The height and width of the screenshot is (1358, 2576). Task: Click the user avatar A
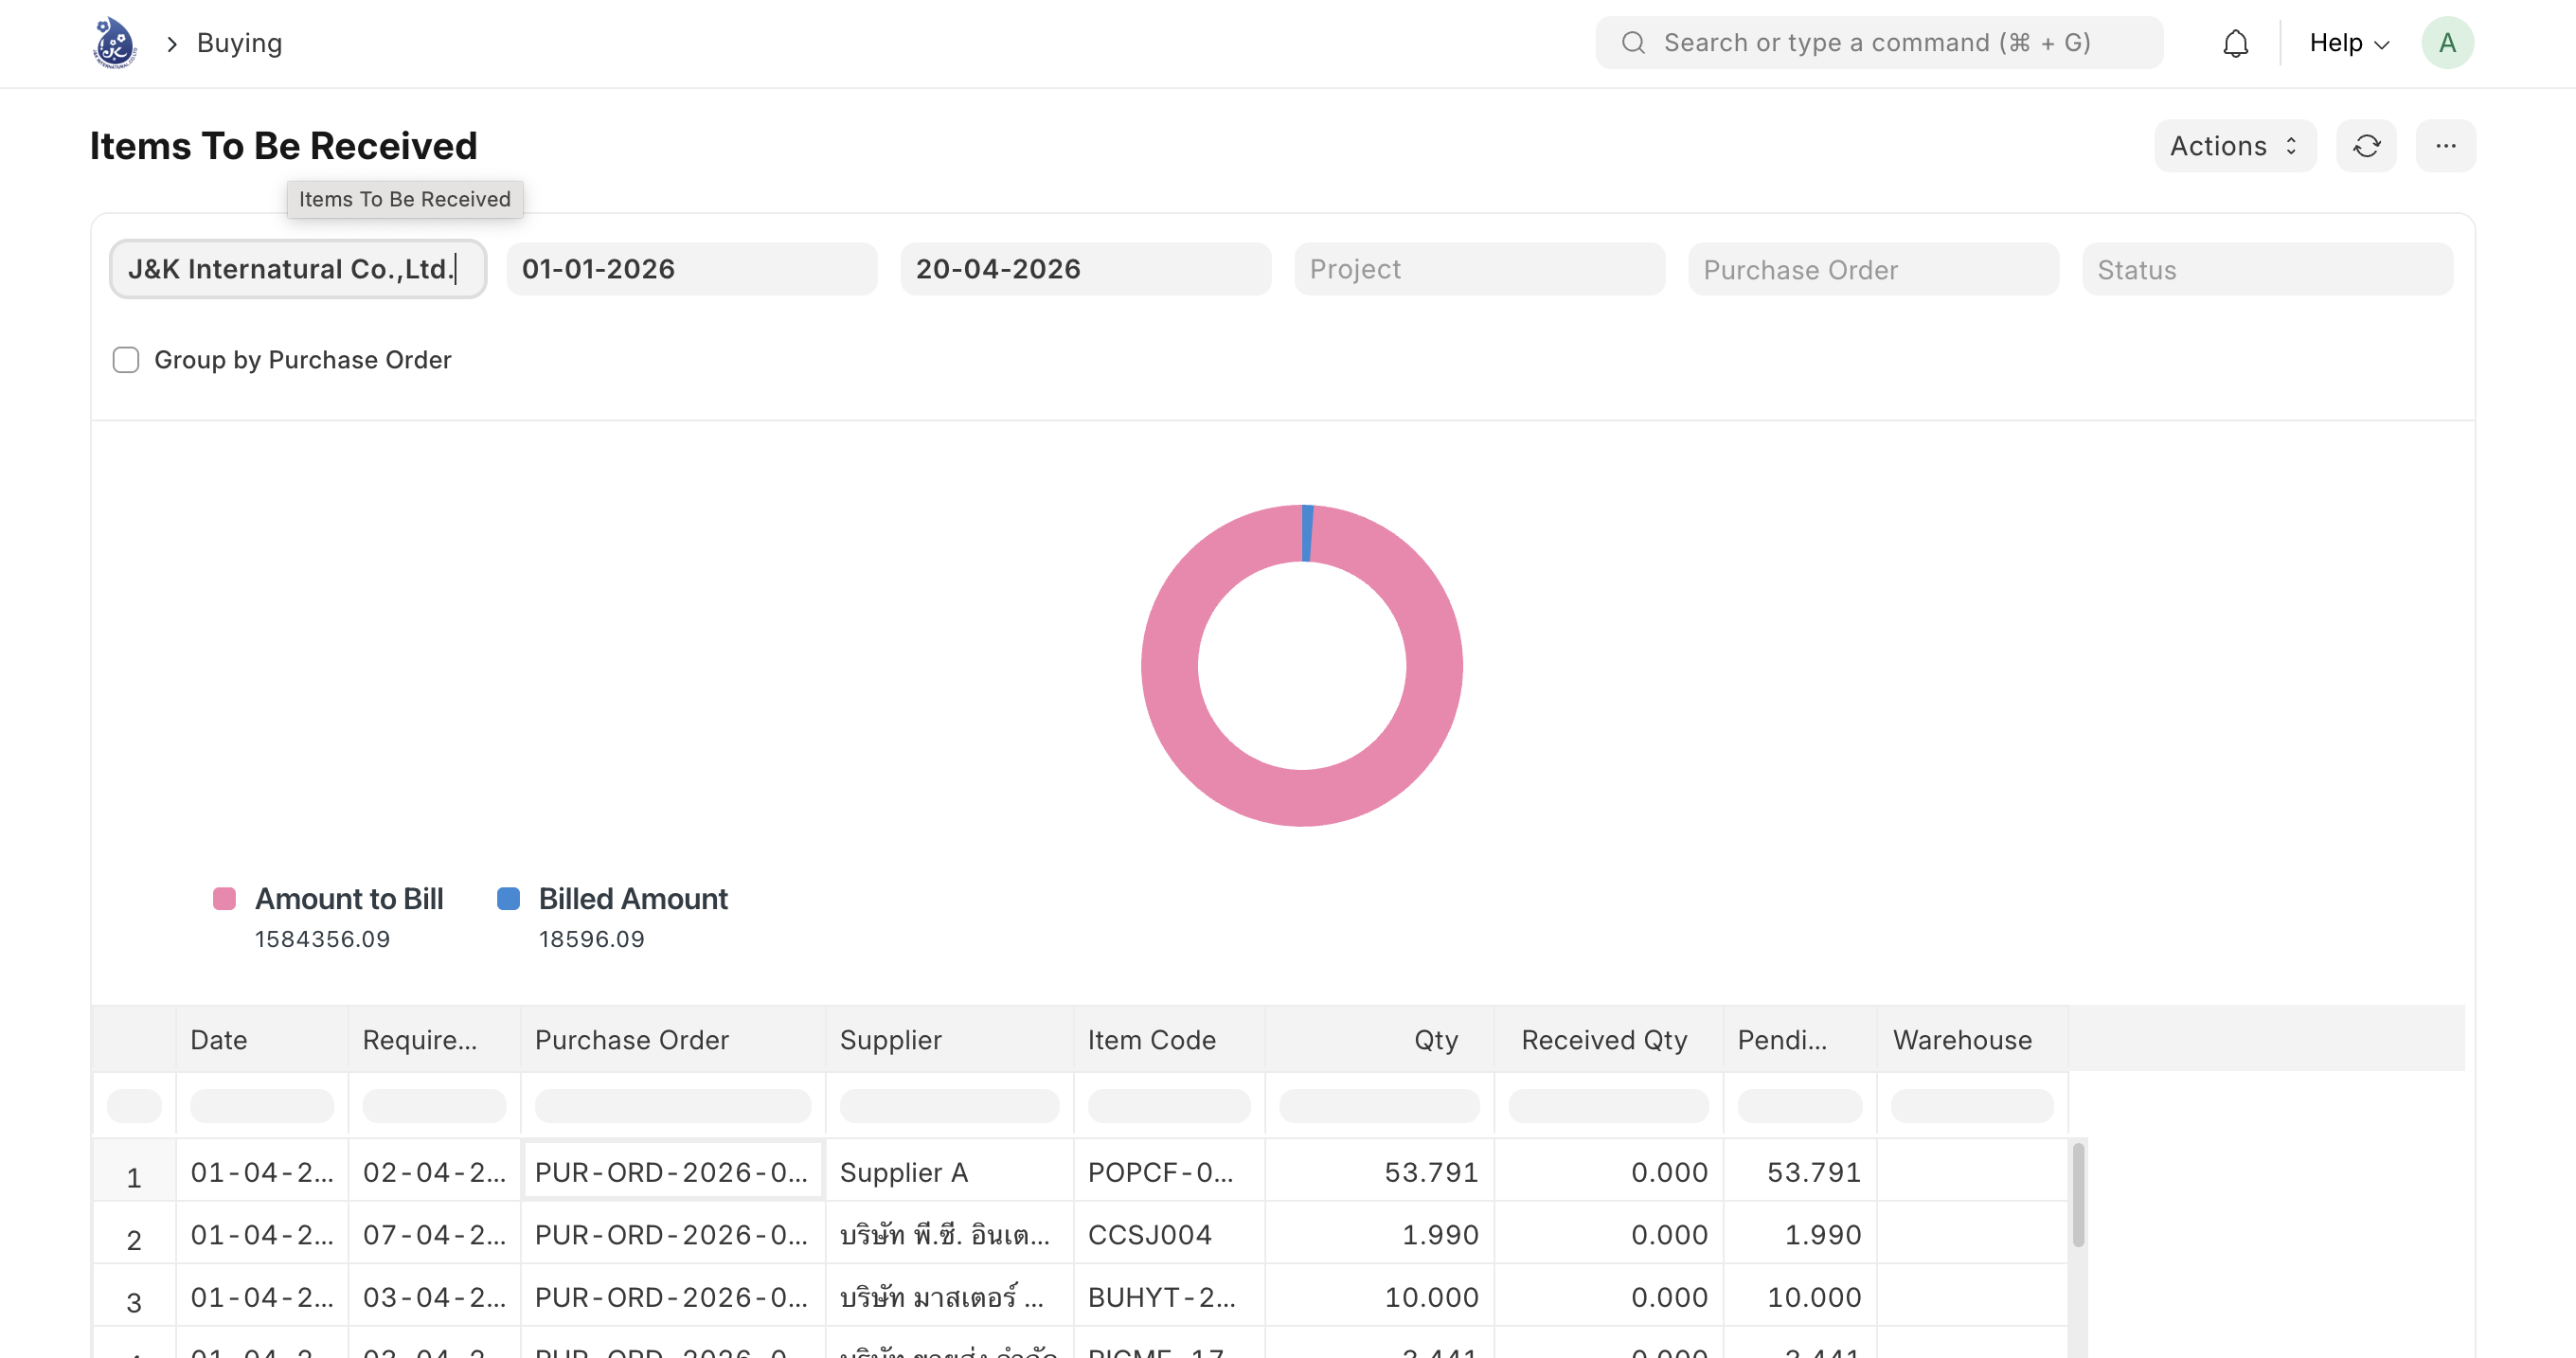point(2447,43)
